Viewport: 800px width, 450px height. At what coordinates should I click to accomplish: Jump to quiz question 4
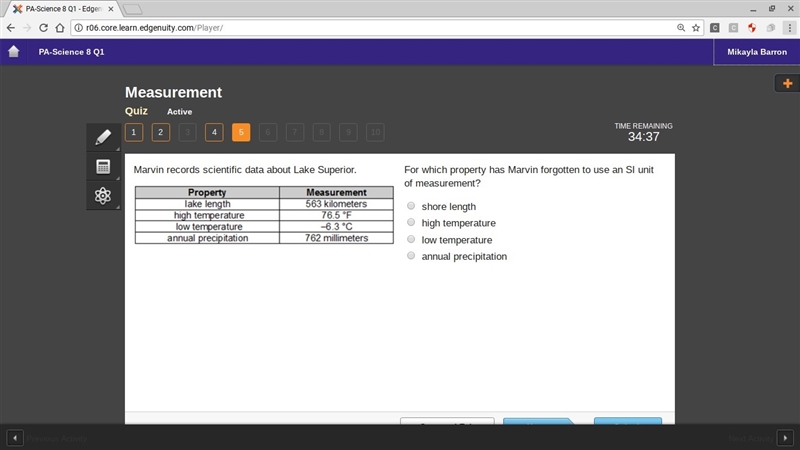tap(214, 132)
